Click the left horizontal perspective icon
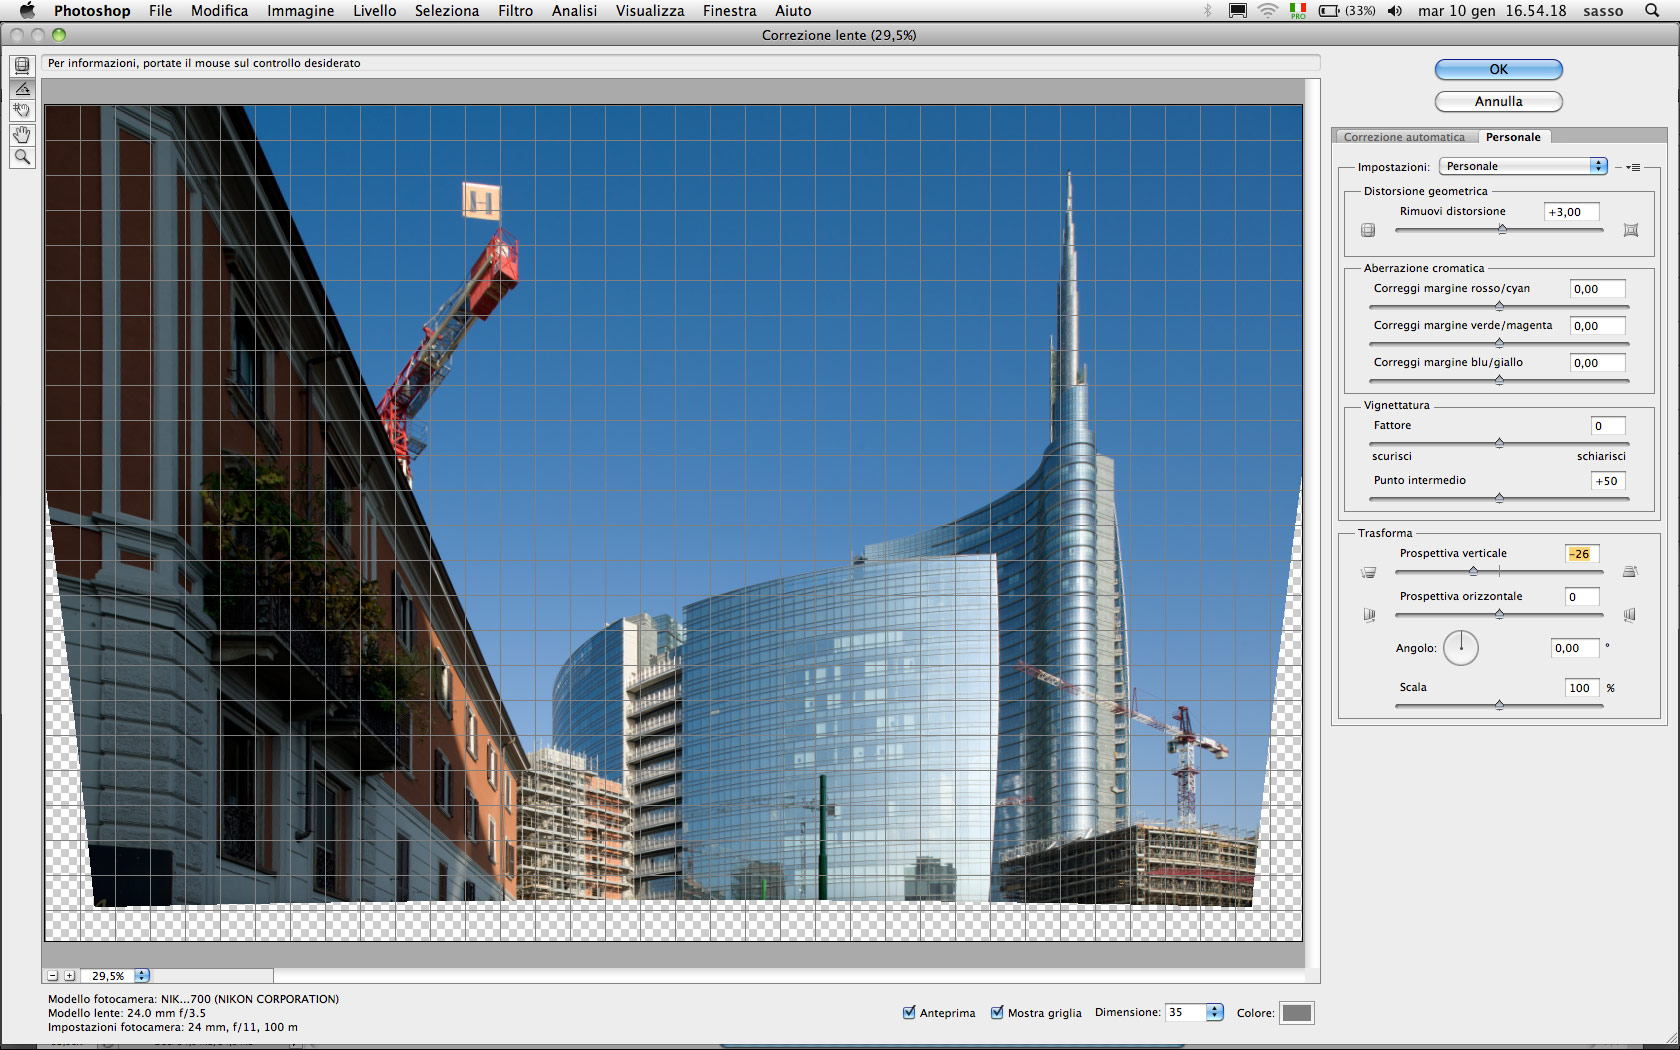The height and width of the screenshot is (1050, 1680). (1369, 615)
